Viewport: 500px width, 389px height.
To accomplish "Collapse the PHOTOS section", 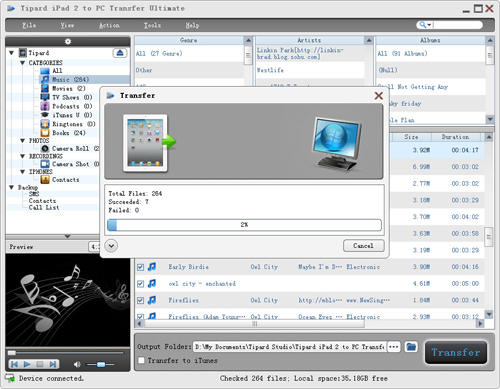I will coord(22,141).
